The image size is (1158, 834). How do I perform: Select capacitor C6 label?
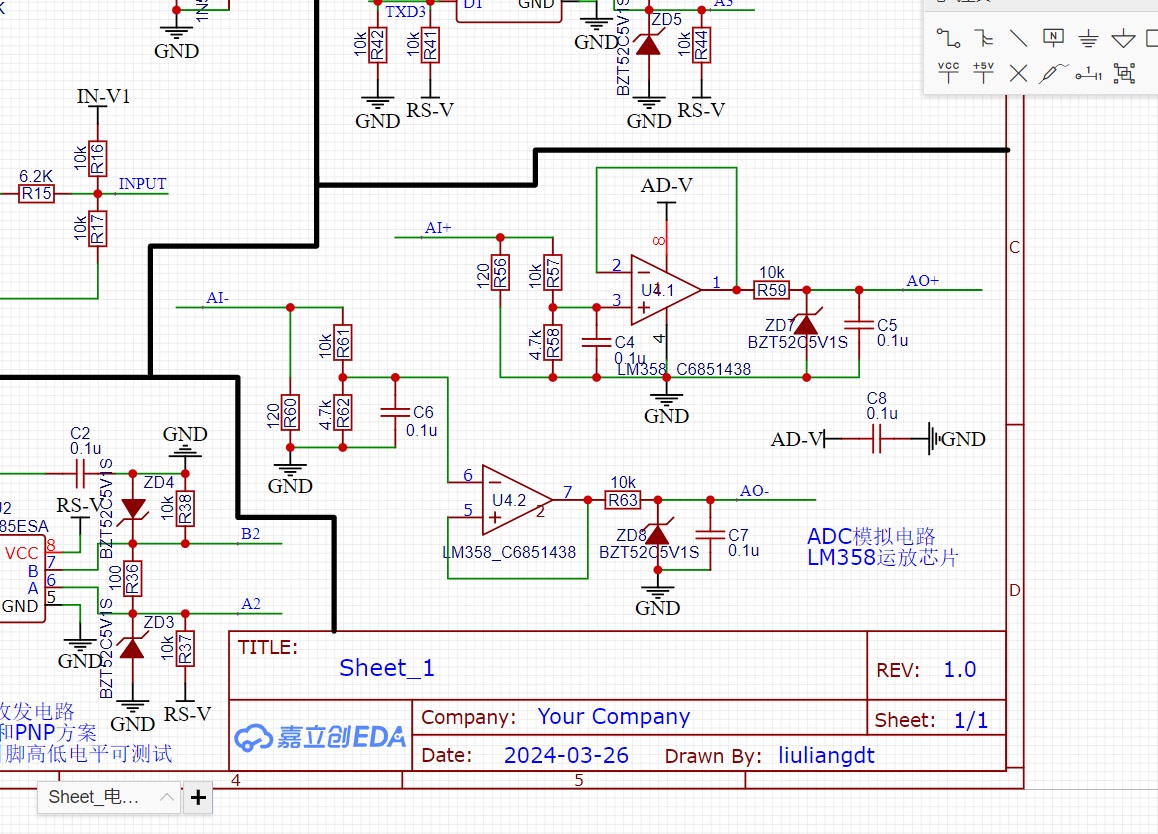point(423,412)
